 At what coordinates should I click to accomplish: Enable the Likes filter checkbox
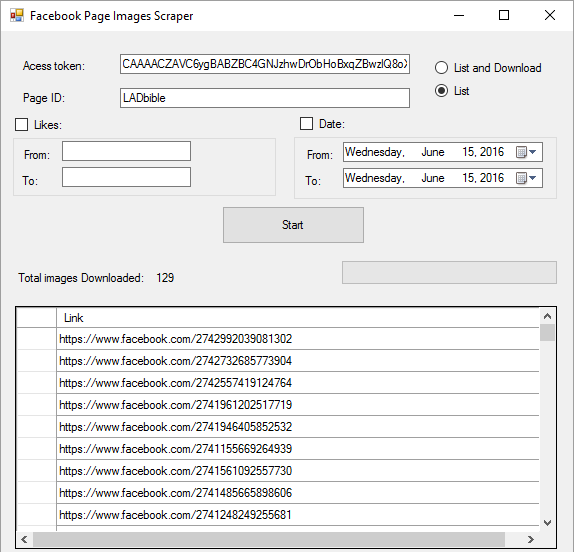click(x=22, y=124)
